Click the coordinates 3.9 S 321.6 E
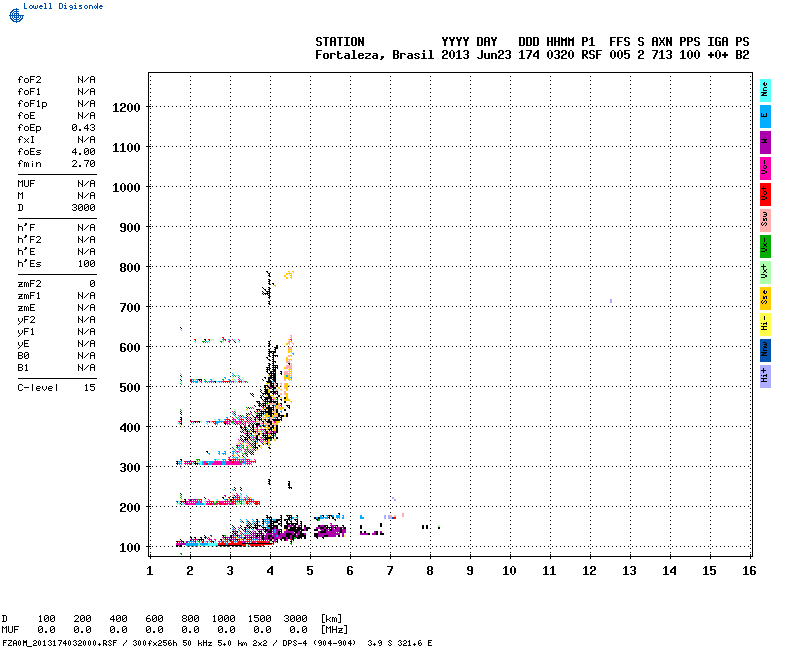The height and width of the screenshot is (650, 800). point(400,643)
